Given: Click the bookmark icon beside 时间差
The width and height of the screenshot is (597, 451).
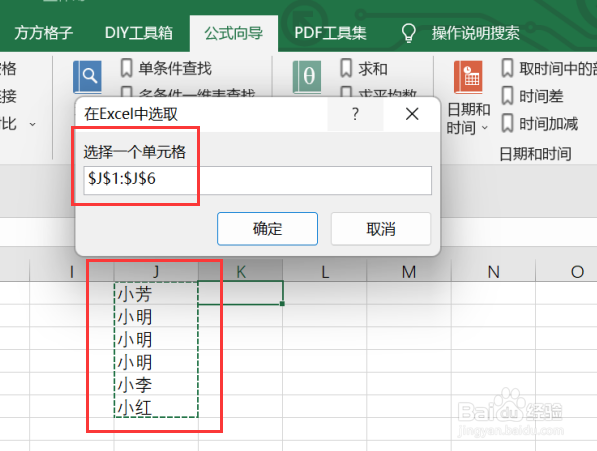Looking at the screenshot, I should click(x=507, y=96).
